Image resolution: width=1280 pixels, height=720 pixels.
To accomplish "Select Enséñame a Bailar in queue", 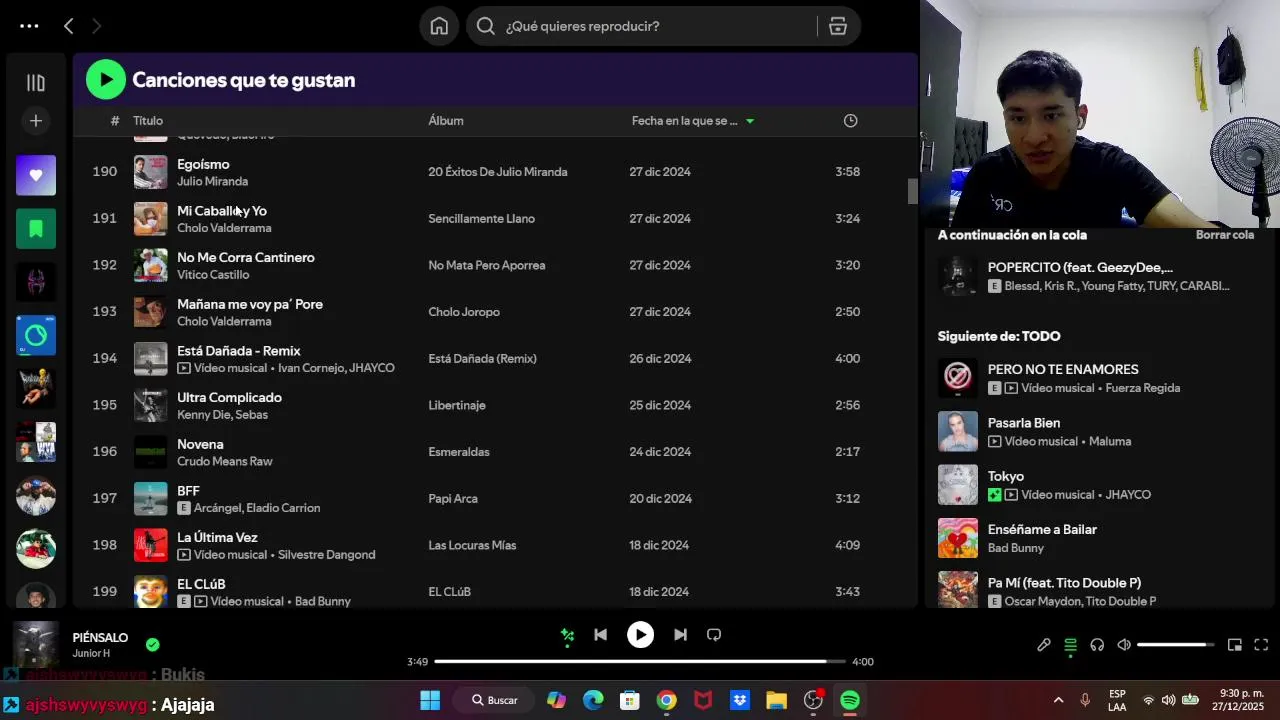I will tap(1042, 529).
